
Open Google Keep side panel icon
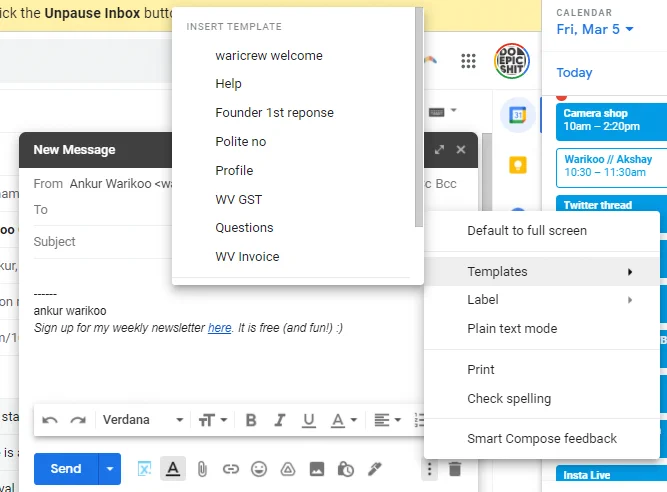point(518,165)
